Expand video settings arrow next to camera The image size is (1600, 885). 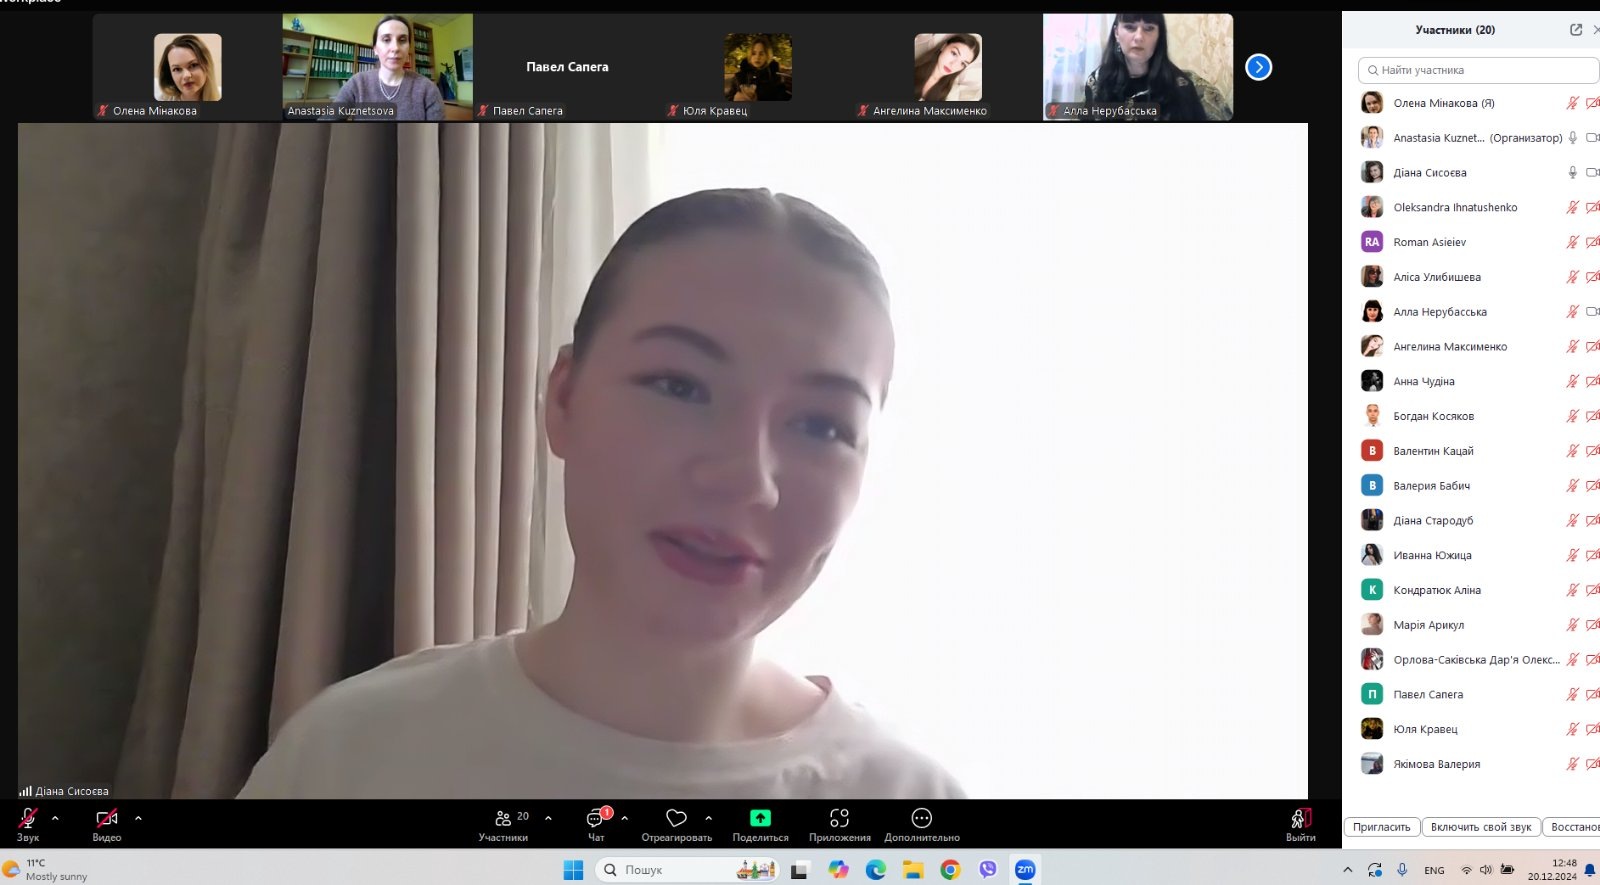(x=138, y=818)
